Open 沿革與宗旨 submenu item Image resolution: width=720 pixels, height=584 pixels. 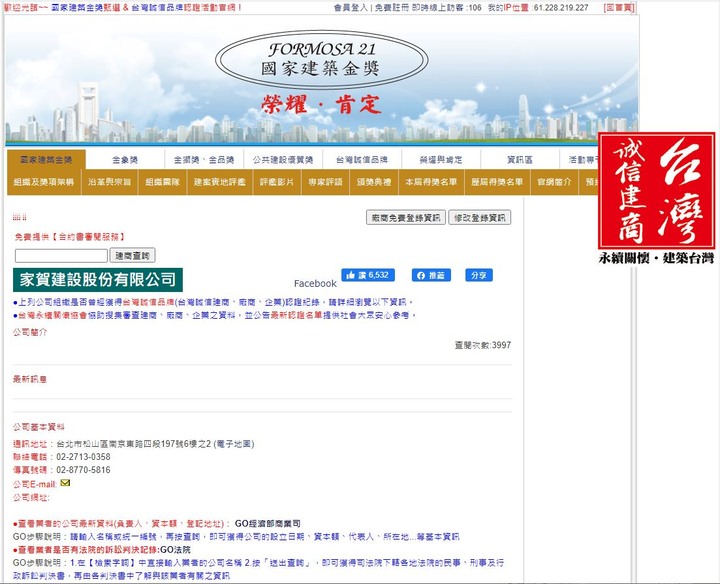(109, 182)
